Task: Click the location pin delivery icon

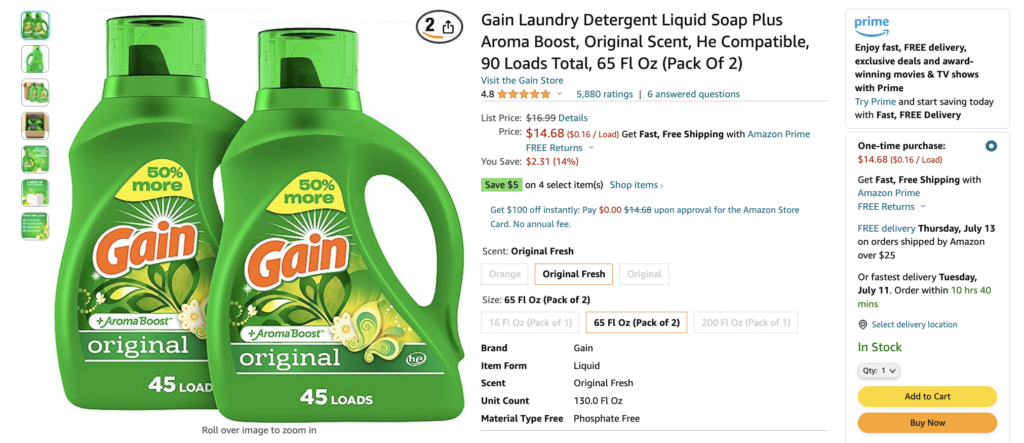Action: (x=863, y=325)
